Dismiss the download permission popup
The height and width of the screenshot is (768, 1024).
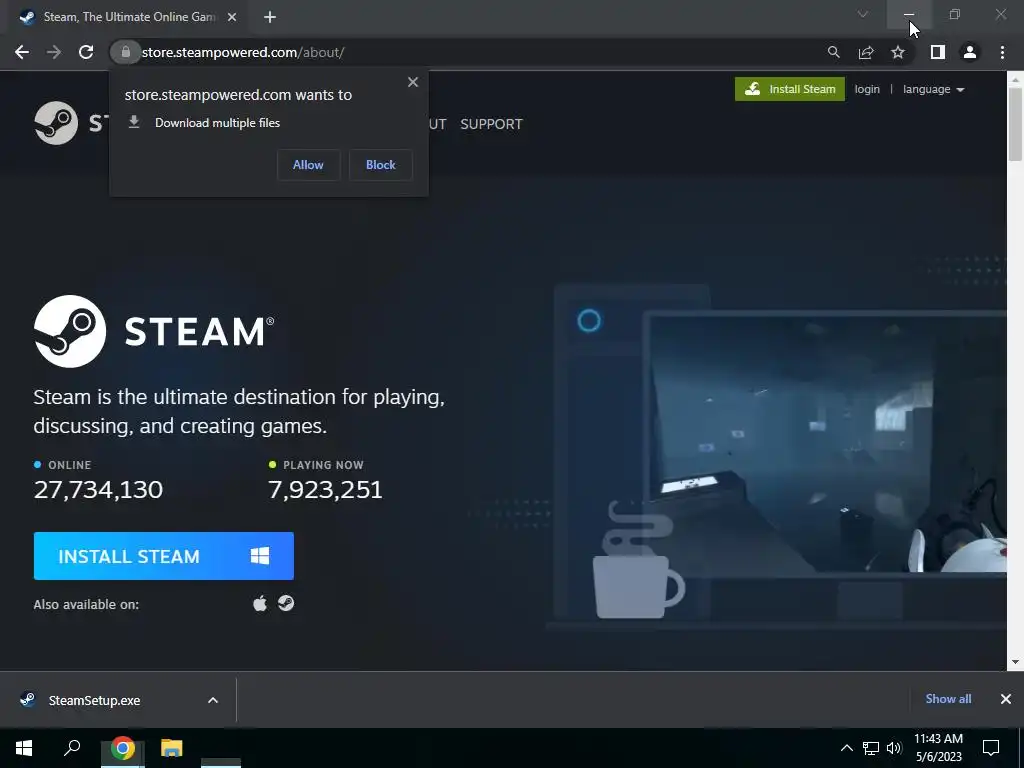(413, 82)
